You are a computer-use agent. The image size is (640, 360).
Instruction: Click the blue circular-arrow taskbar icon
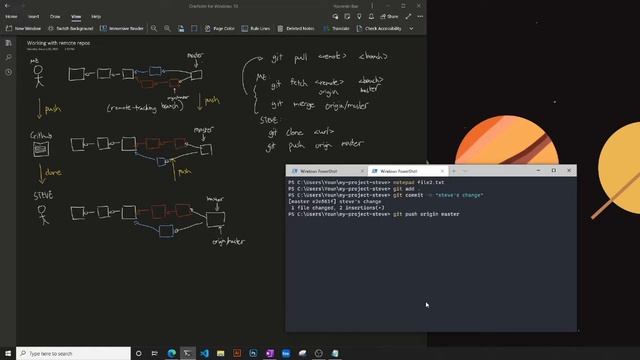pos(253,353)
